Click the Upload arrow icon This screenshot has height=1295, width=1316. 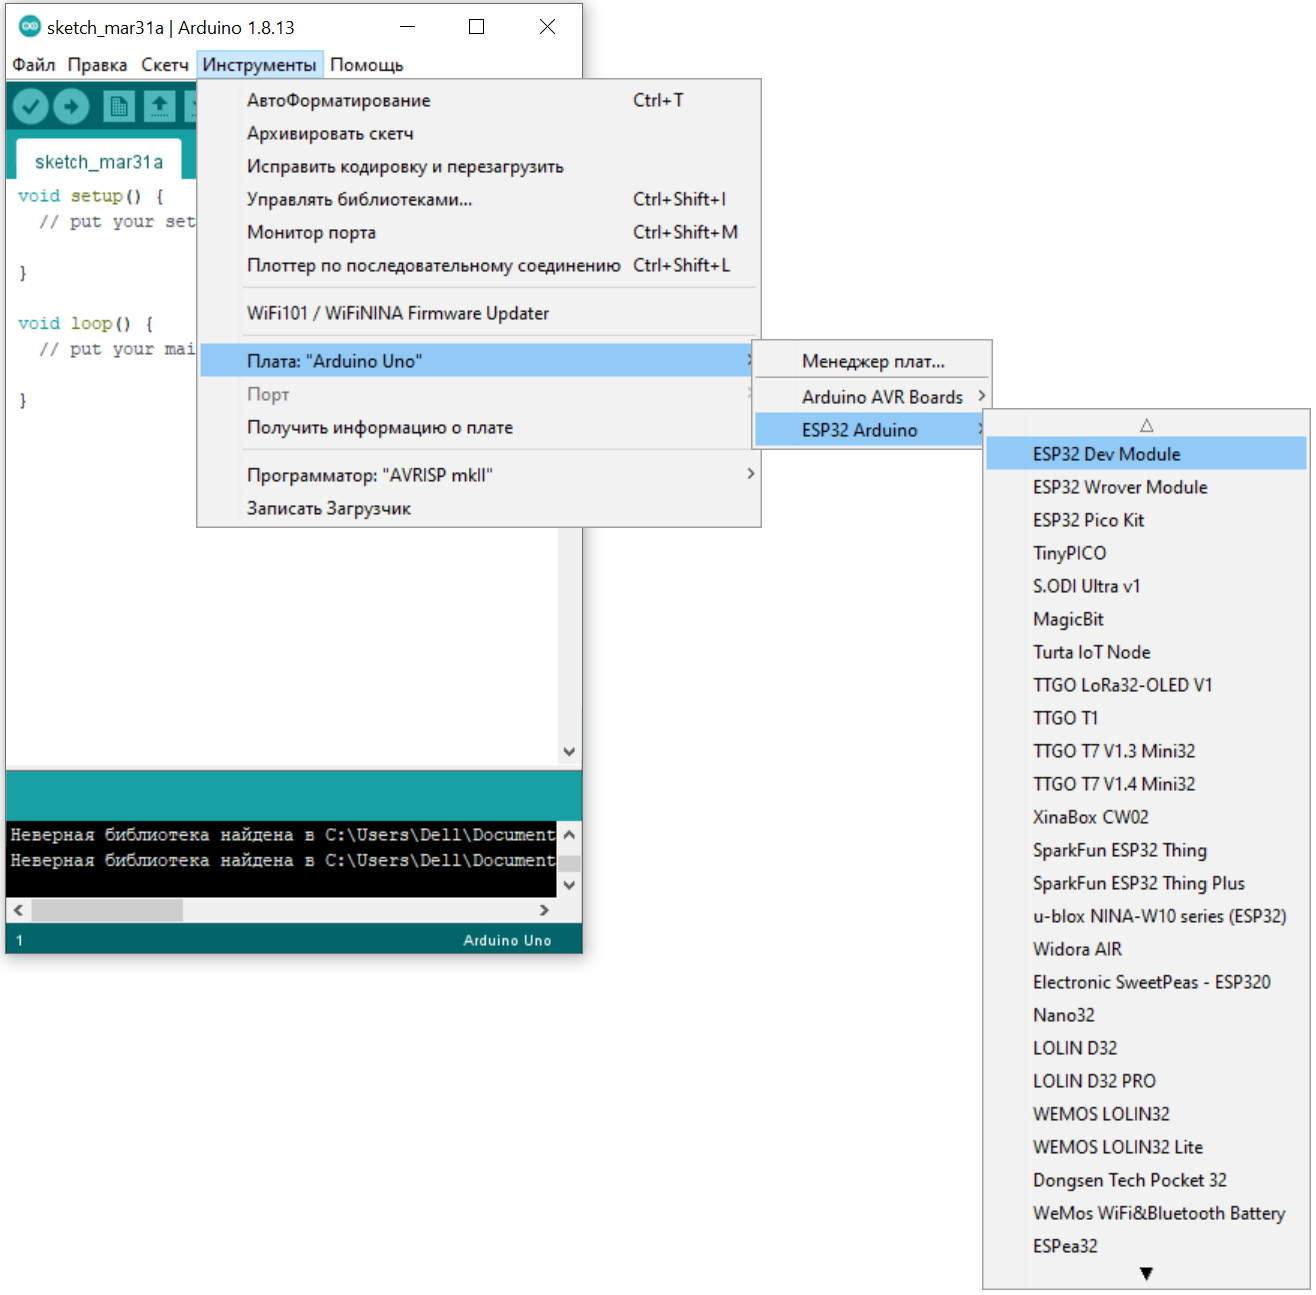coord(71,106)
